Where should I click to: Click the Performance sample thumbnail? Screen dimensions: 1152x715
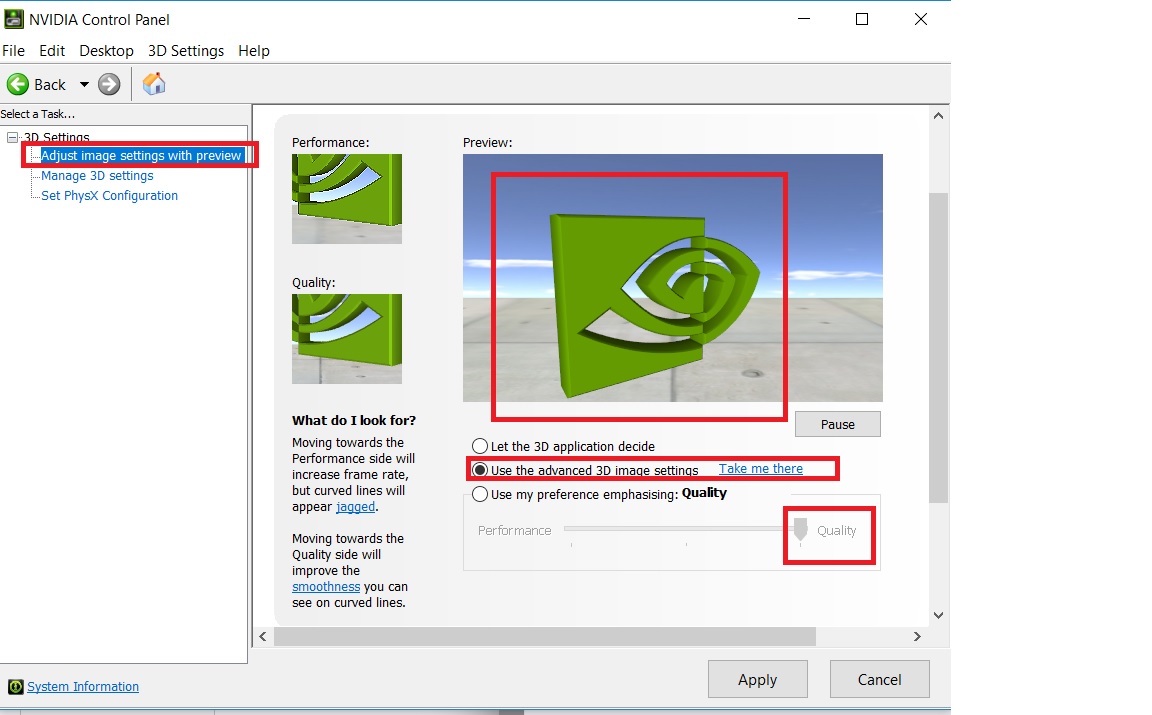(347, 198)
